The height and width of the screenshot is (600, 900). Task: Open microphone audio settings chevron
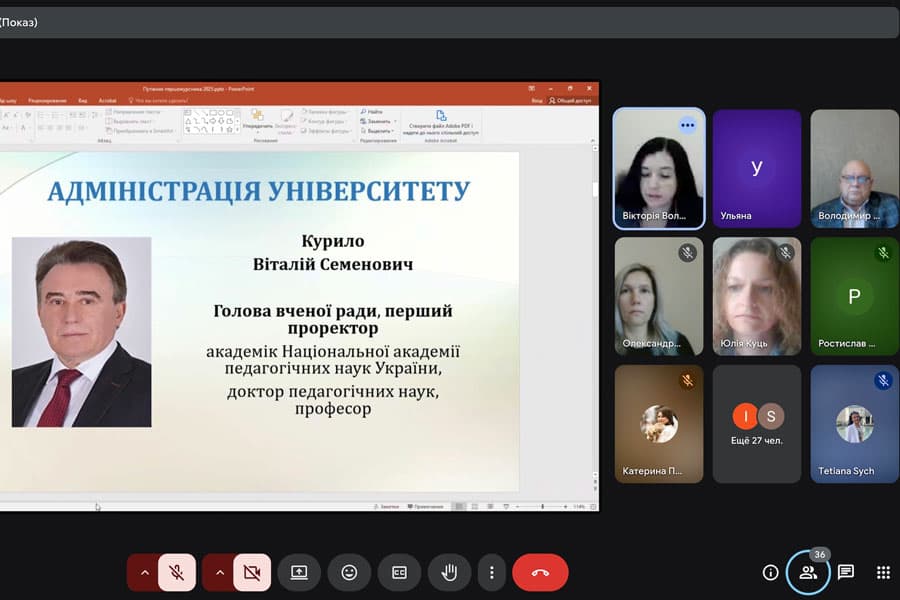pyautogui.click(x=145, y=572)
